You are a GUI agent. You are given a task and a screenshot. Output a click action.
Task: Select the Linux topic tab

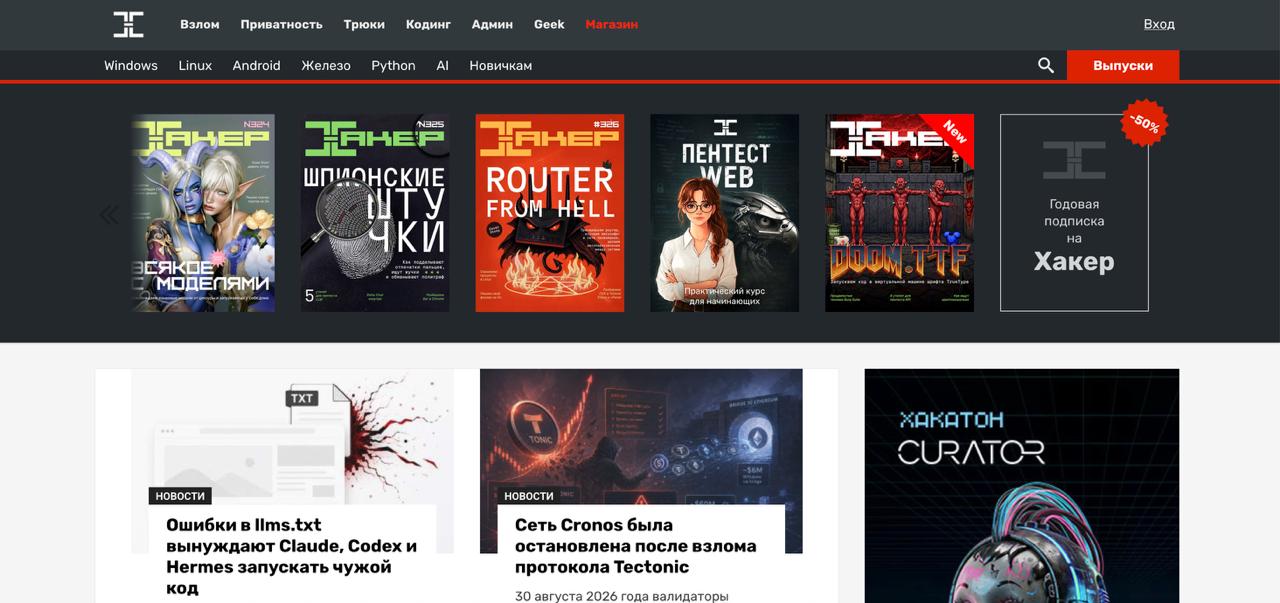point(195,65)
